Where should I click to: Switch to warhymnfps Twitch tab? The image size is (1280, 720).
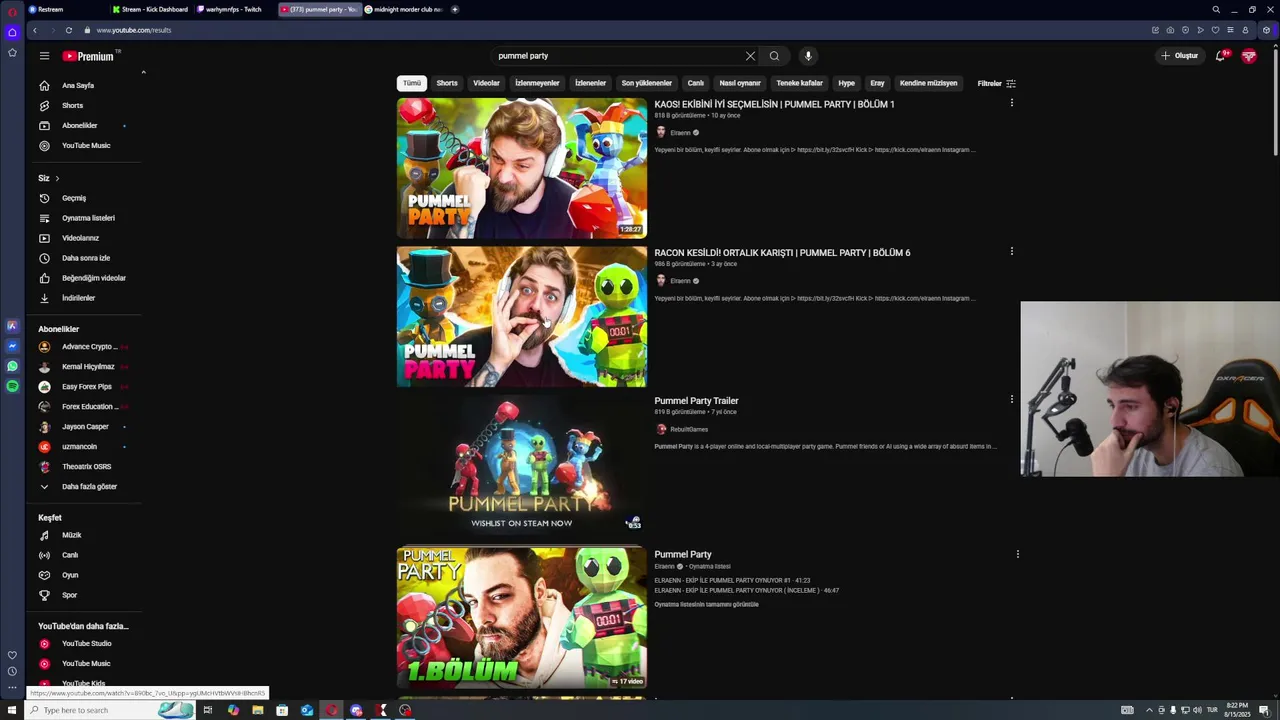pyautogui.click(x=235, y=9)
